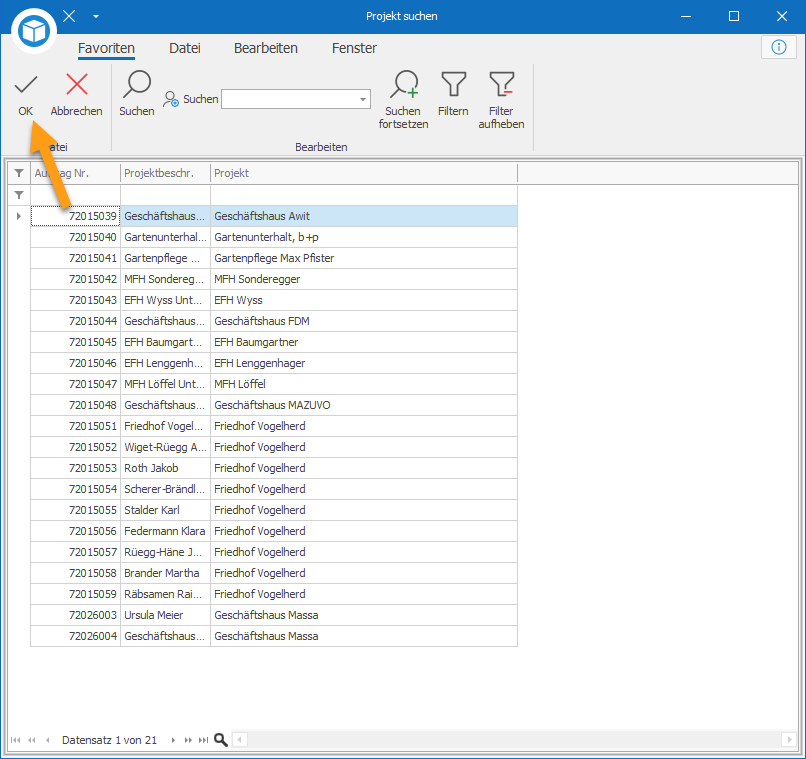Screen dimensions: 806x759
Task: Click the filter cell under Auftrag Nr.
Action: (x=75, y=195)
